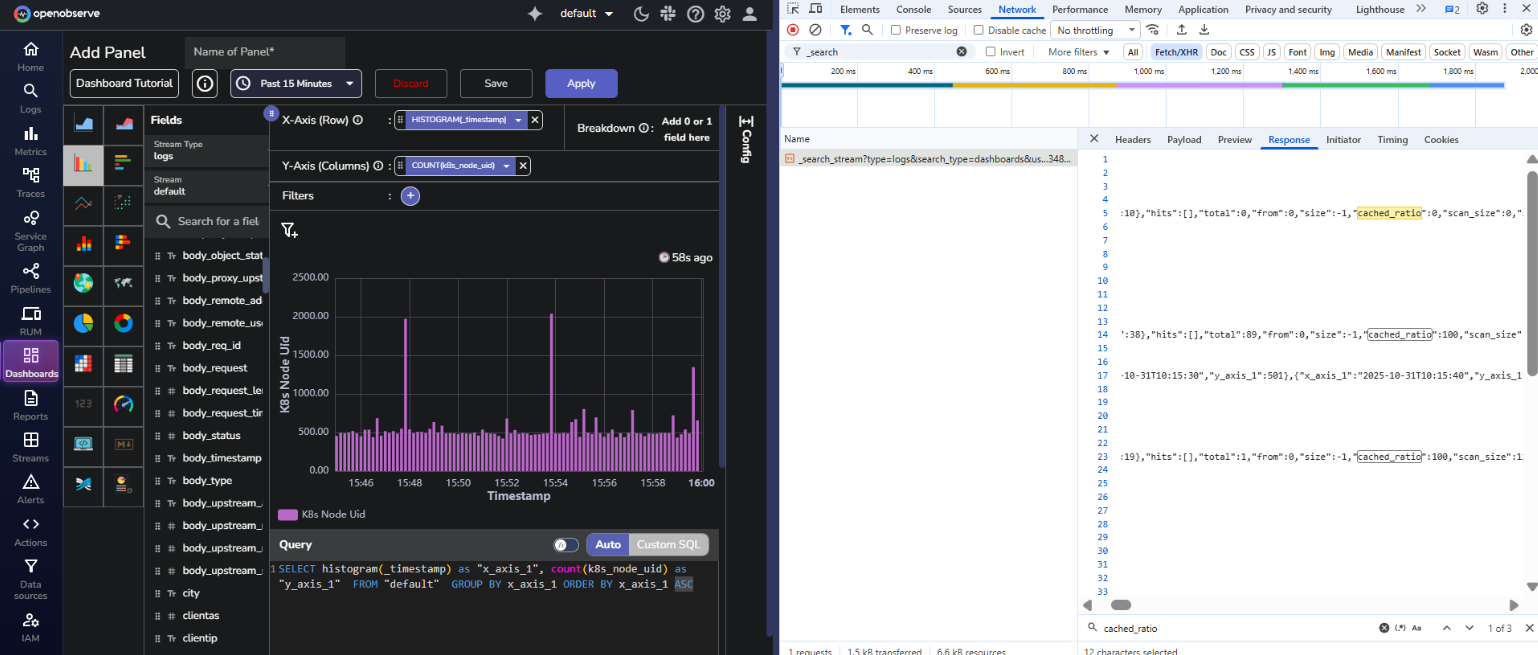
Task: Open the Headers tab of the request
Action: (1132, 139)
